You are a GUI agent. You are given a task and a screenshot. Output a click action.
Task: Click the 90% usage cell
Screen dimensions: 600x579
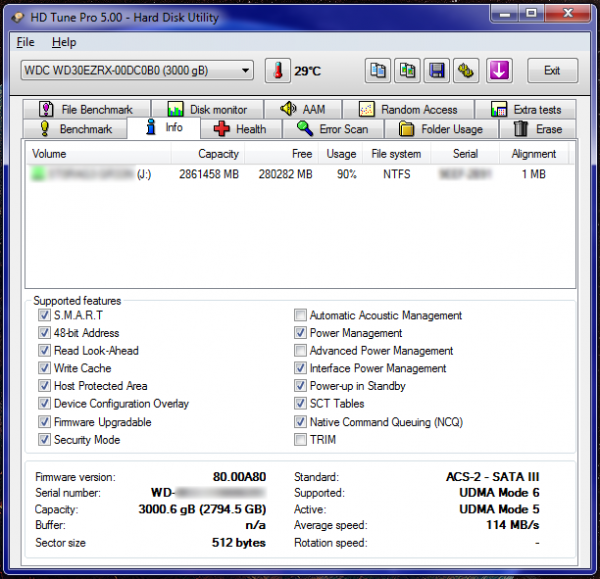(x=347, y=175)
